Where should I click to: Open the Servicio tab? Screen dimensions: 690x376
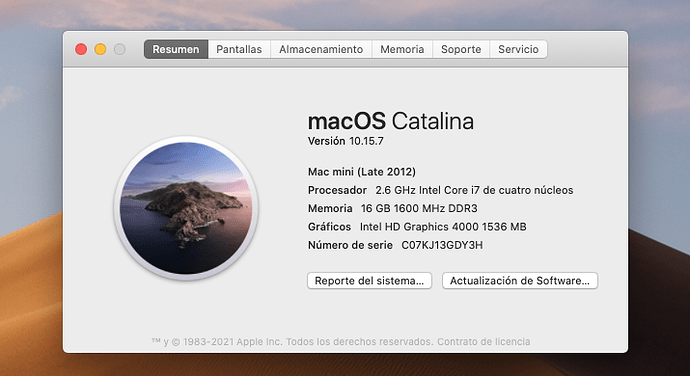[518, 49]
